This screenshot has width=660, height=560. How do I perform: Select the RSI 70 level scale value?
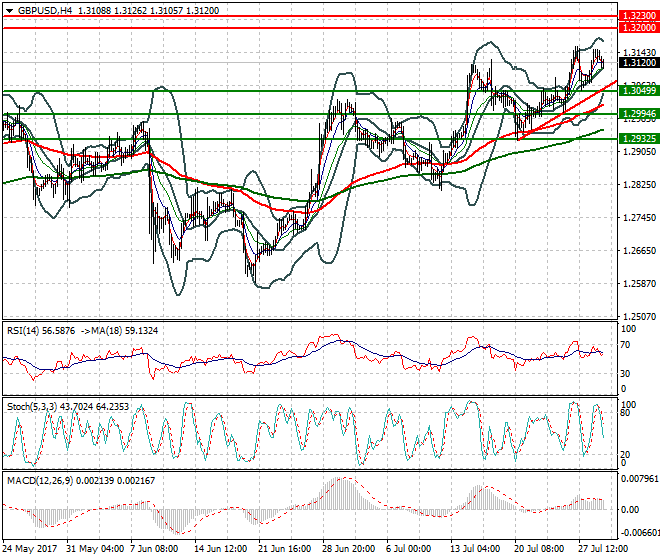click(x=625, y=345)
